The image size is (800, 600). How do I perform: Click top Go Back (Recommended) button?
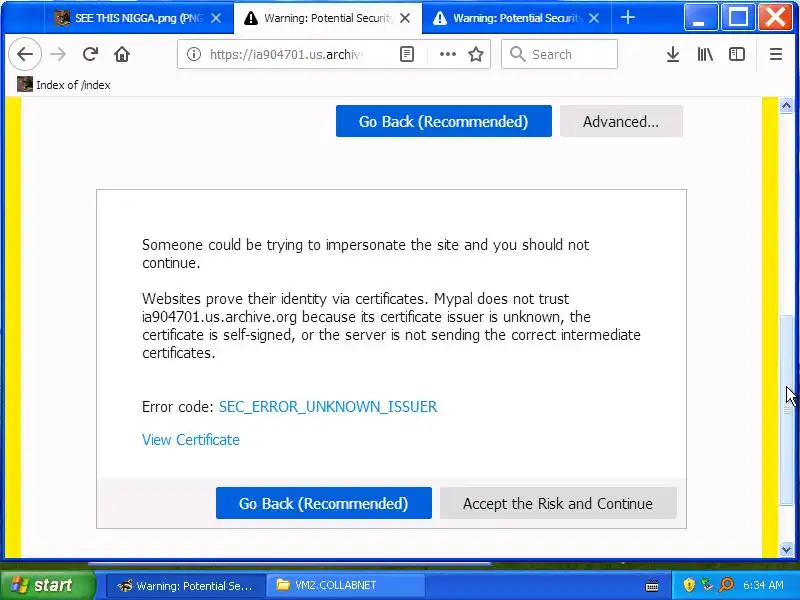pos(443,121)
